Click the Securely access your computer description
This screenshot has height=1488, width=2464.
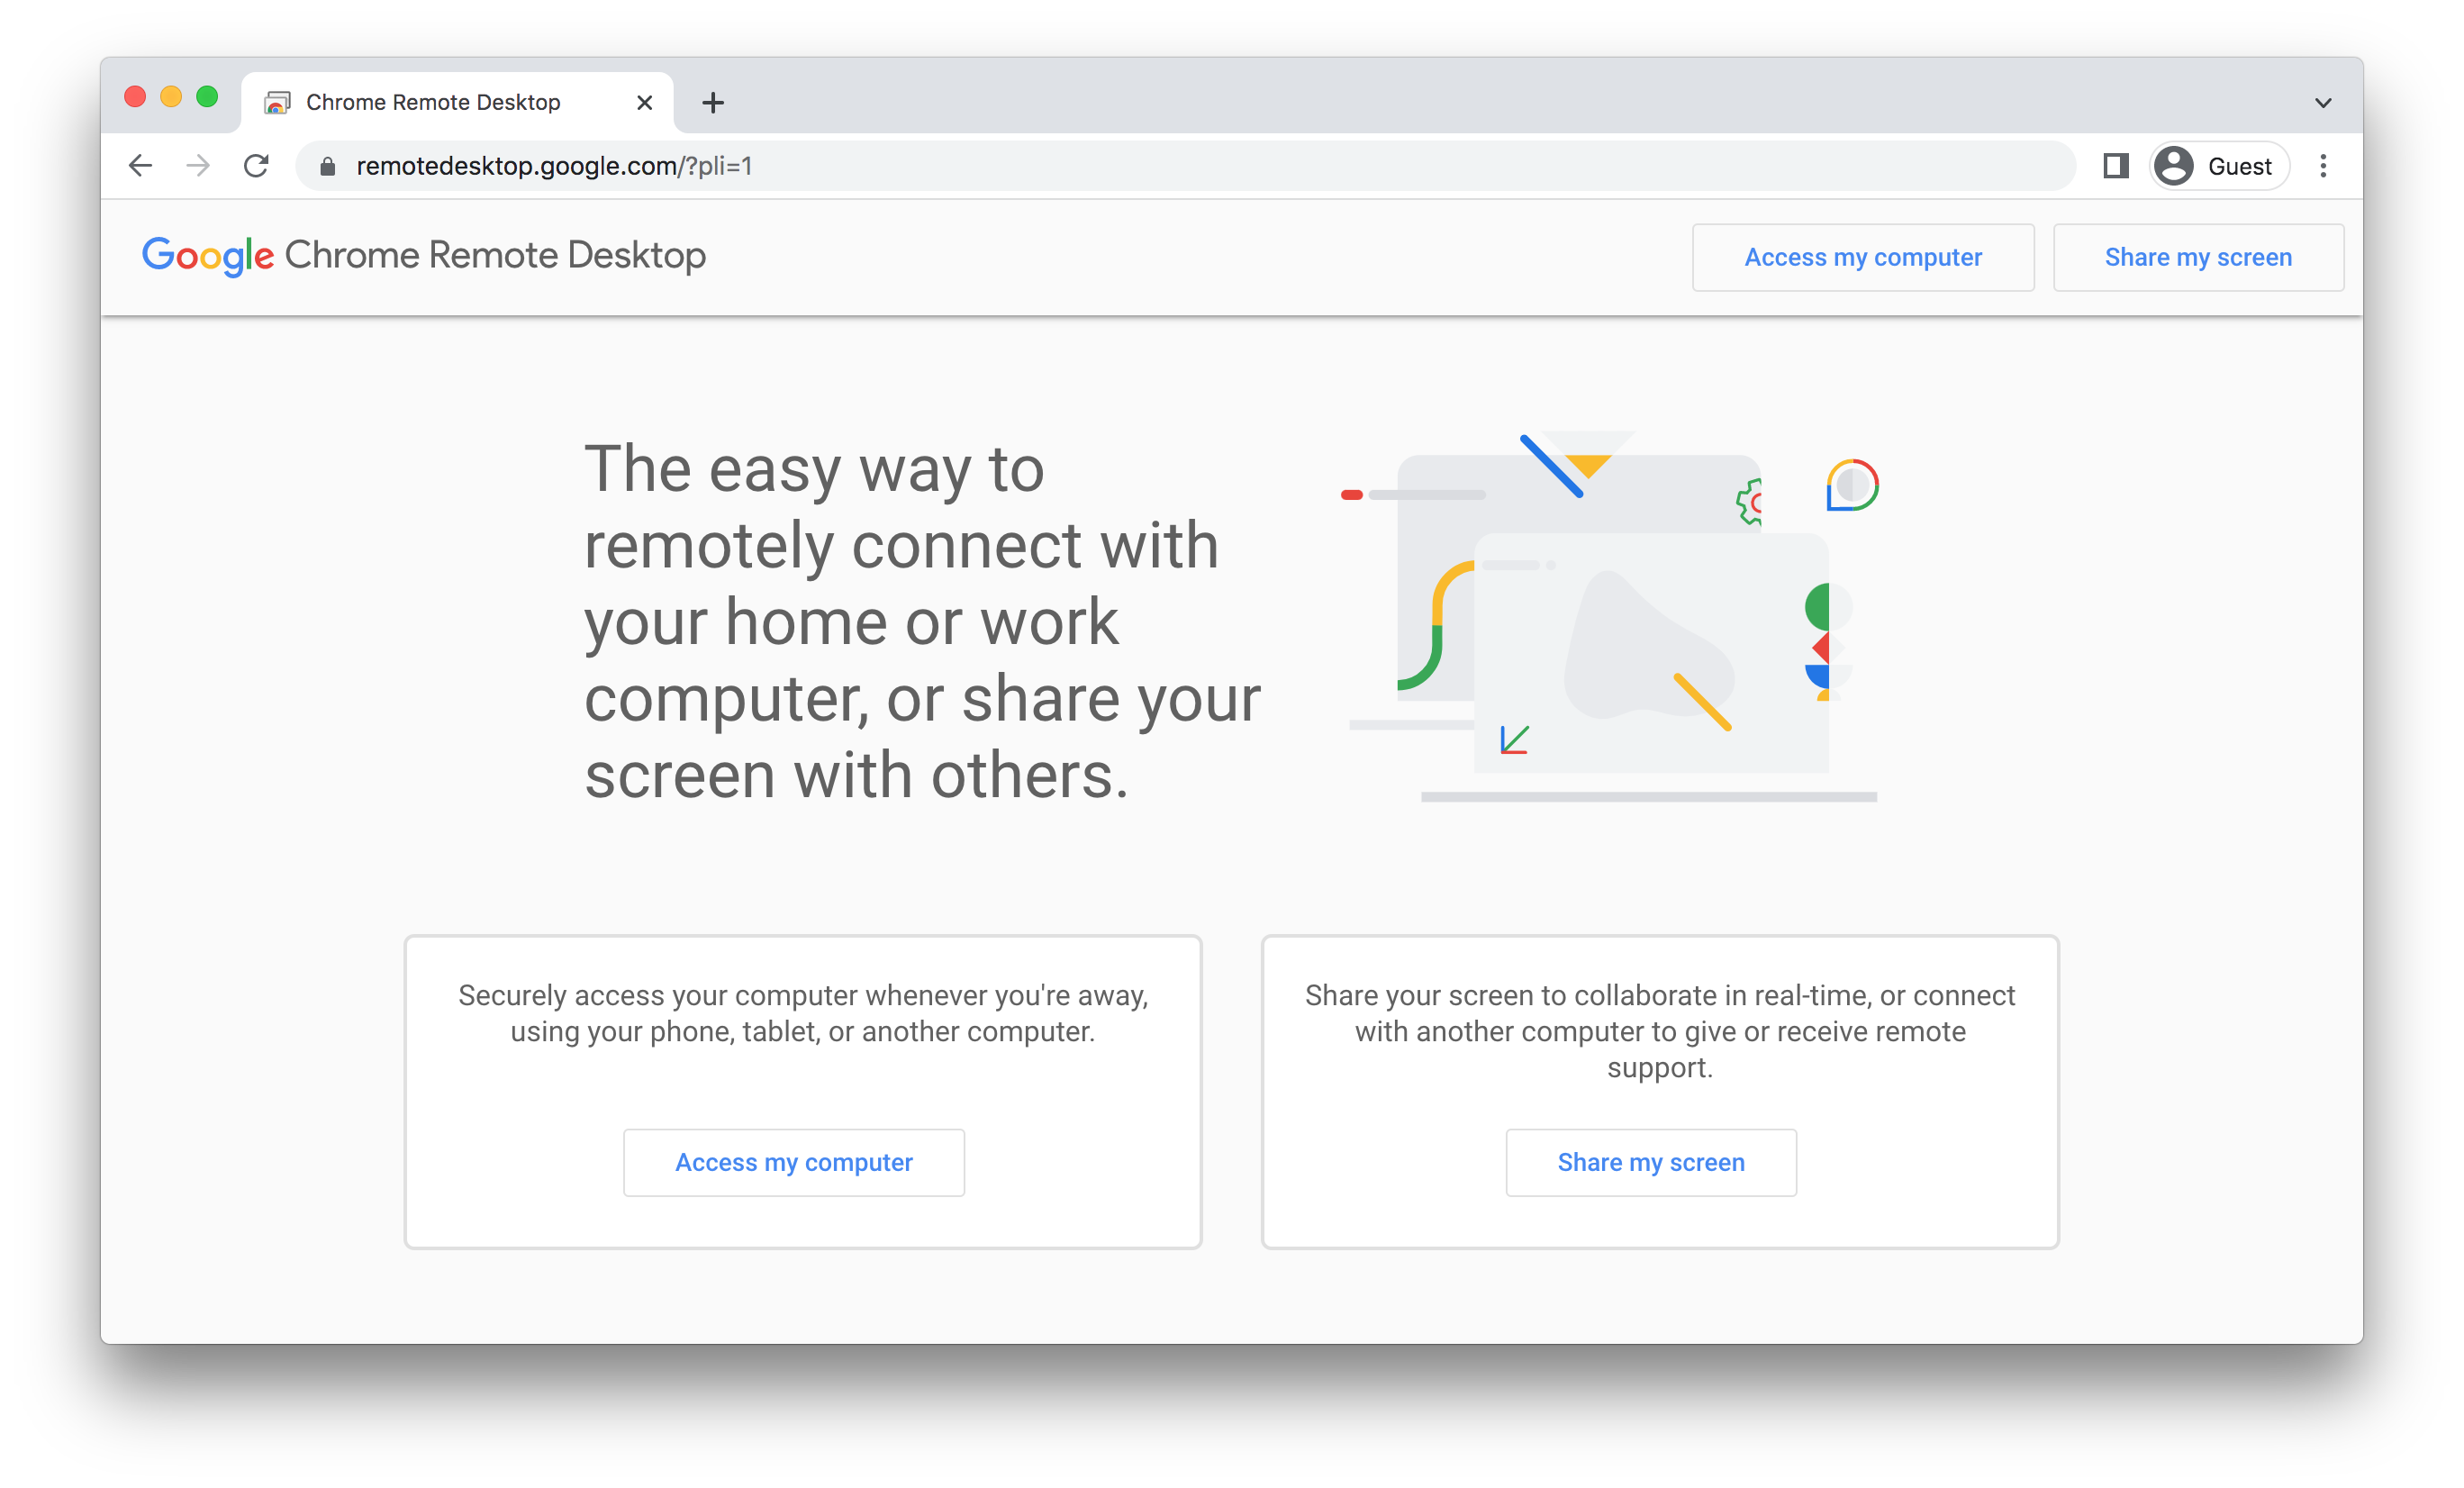pos(803,1014)
